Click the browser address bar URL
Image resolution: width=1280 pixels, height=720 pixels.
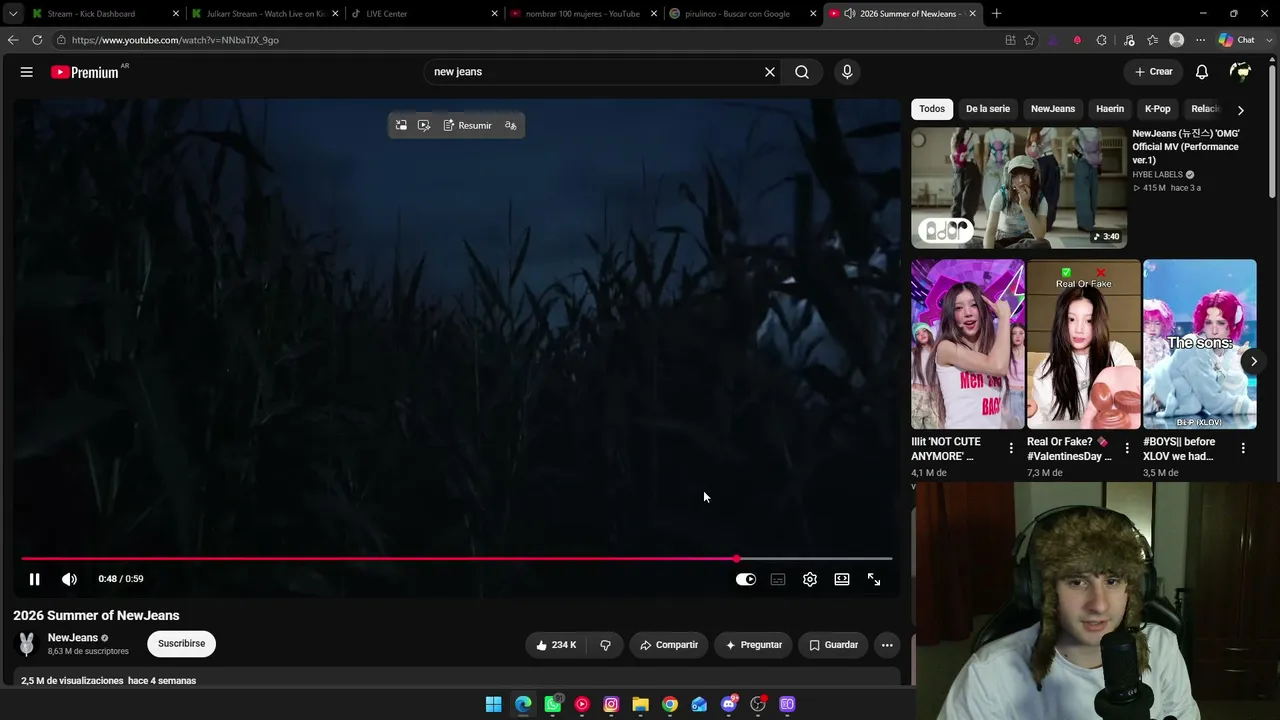point(175,40)
